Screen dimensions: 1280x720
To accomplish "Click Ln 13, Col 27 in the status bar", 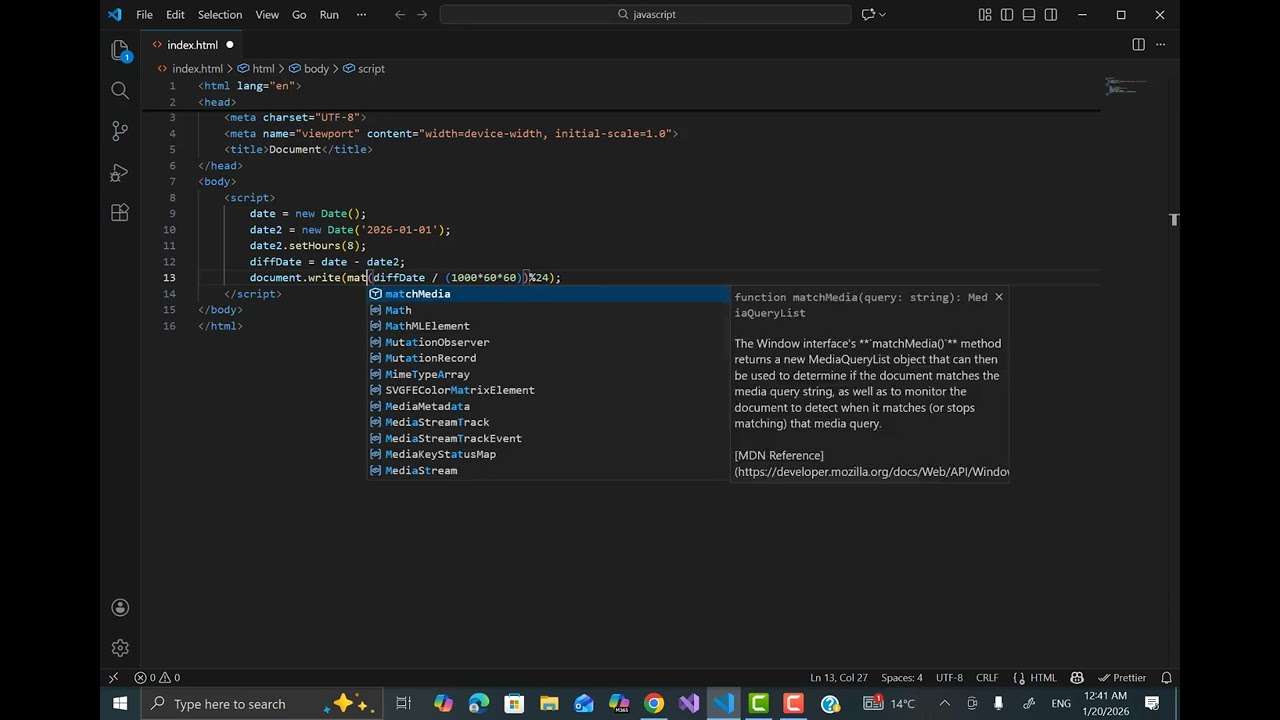I will (838, 677).
